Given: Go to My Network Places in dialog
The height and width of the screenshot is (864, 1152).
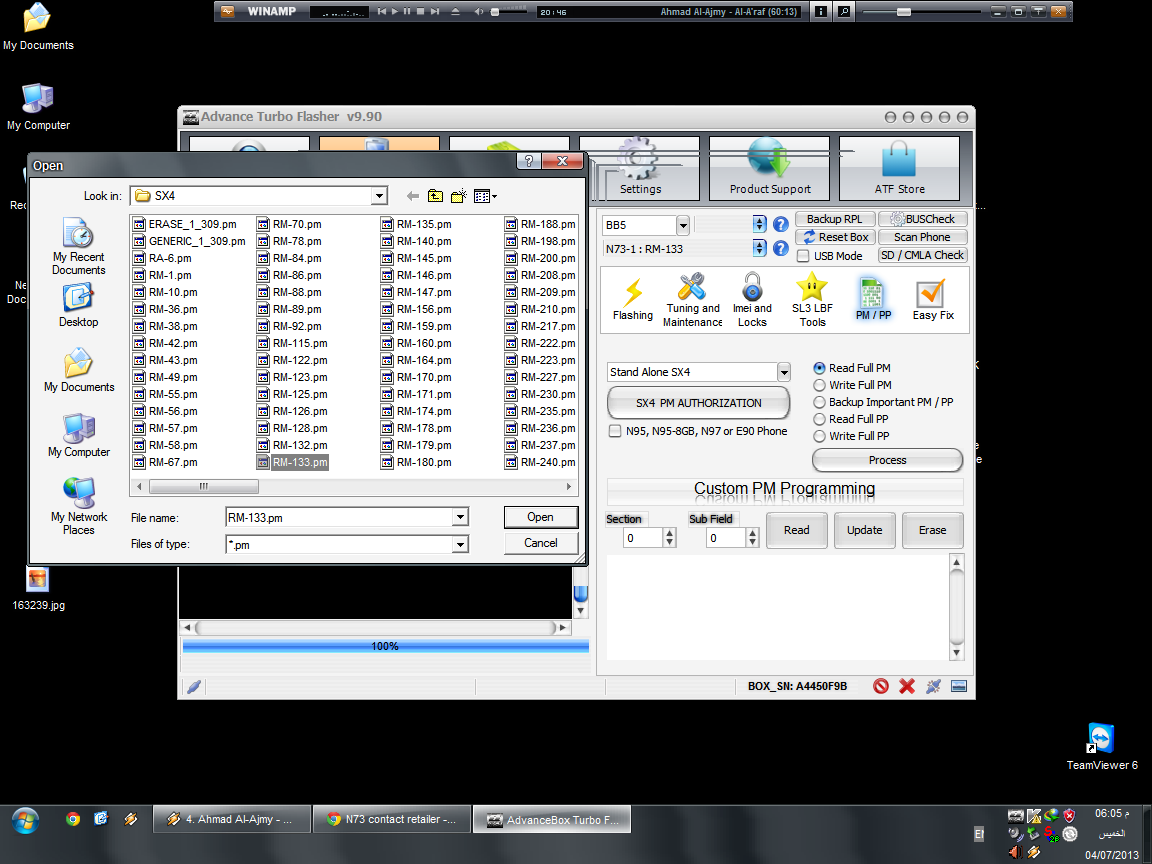Looking at the screenshot, I should pyautogui.click(x=79, y=507).
